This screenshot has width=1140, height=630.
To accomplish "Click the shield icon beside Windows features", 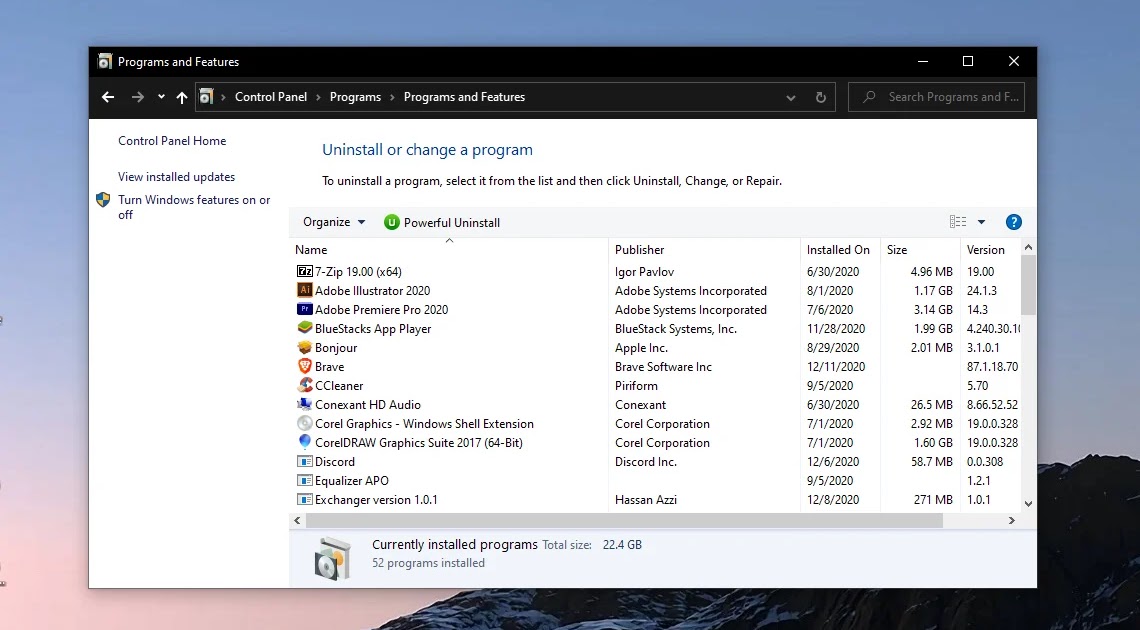I will pyautogui.click(x=103, y=200).
